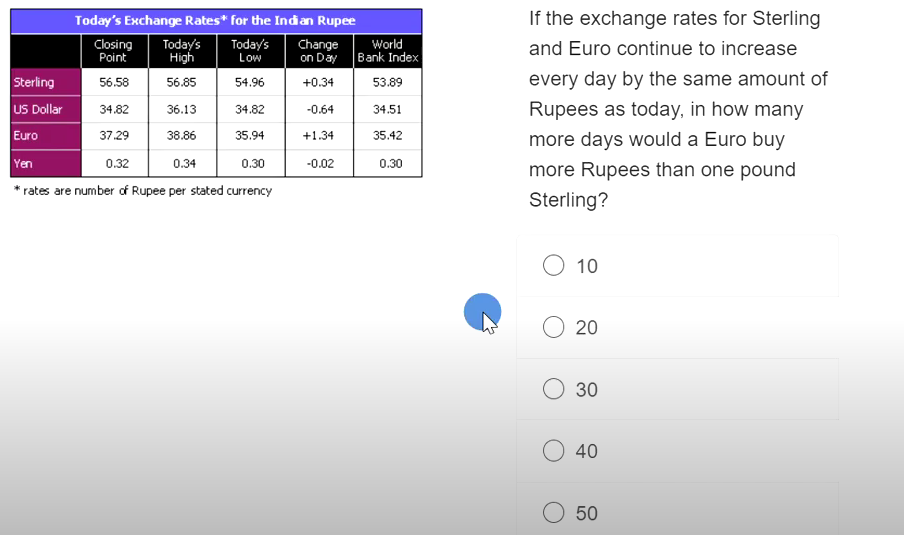Viewport: 904px width, 535px height.
Task: Click the Closing Point column header
Action: click(x=114, y=51)
